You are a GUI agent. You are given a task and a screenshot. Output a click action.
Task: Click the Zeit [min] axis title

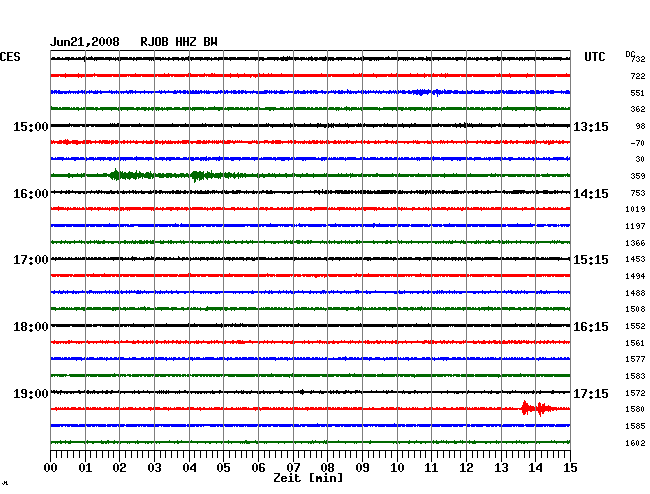click(x=308, y=478)
